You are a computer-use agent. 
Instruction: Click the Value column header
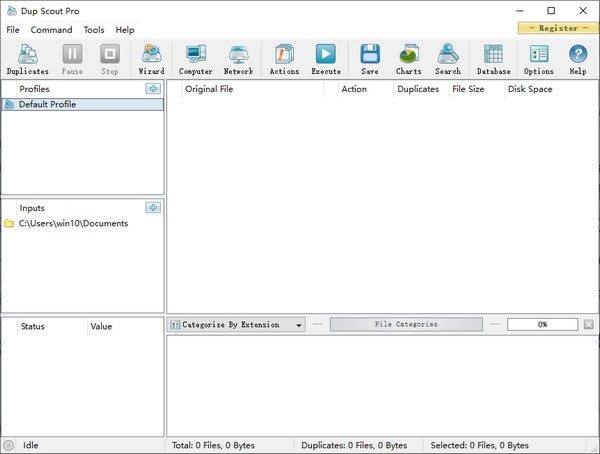coord(125,326)
